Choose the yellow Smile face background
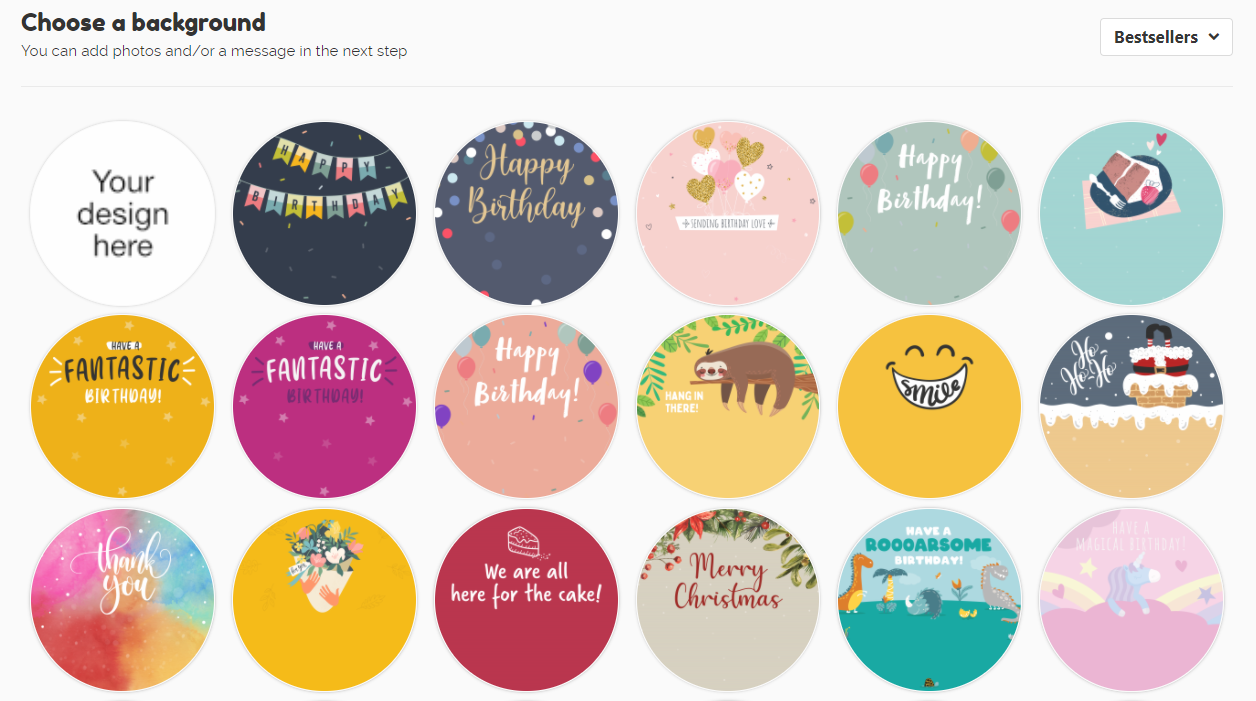This screenshot has width=1256, height=701. (929, 407)
